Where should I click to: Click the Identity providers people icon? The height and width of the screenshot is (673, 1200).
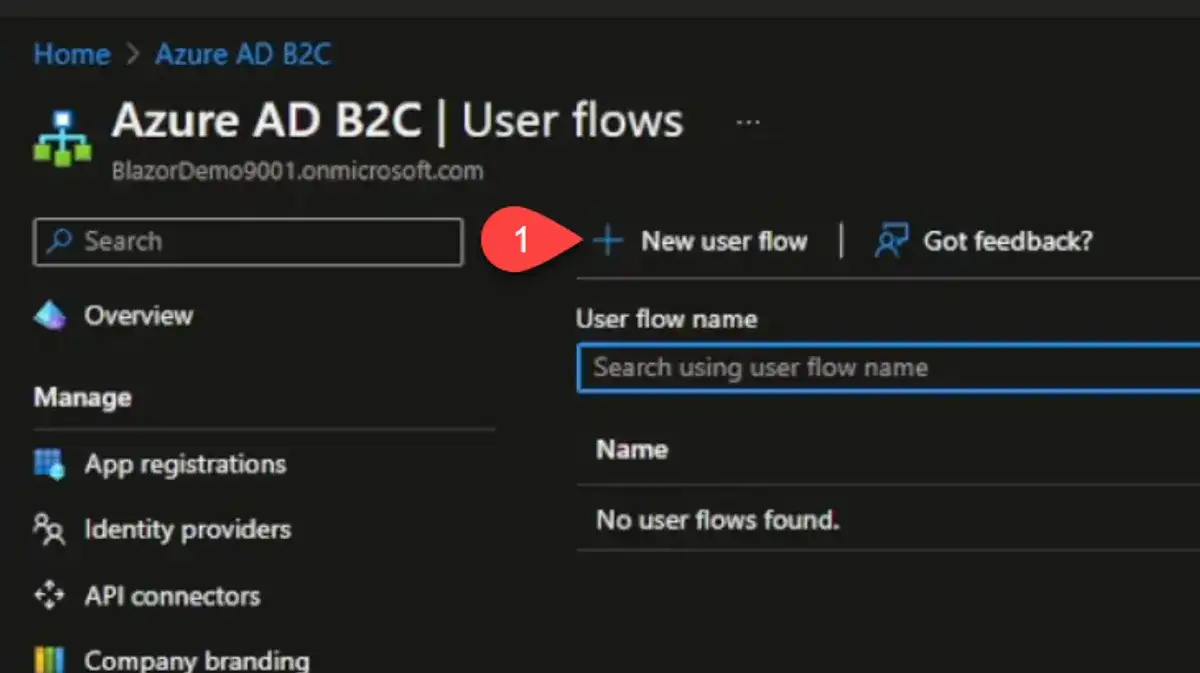(x=49, y=529)
